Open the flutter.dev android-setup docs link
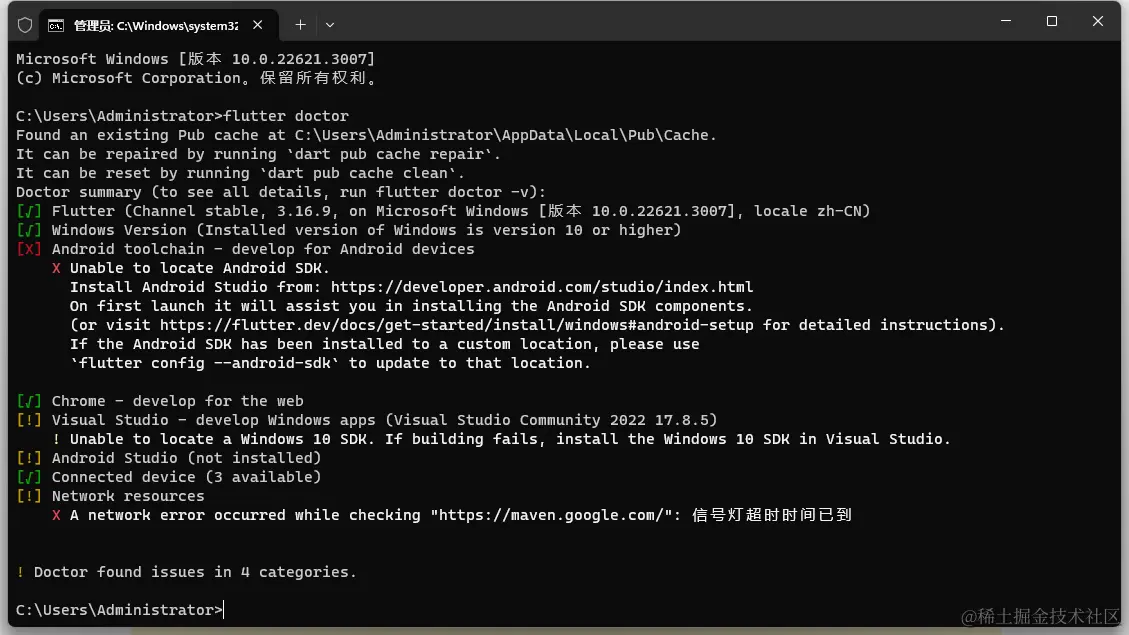This screenshot has width=1129, height=635. [456, 325]
